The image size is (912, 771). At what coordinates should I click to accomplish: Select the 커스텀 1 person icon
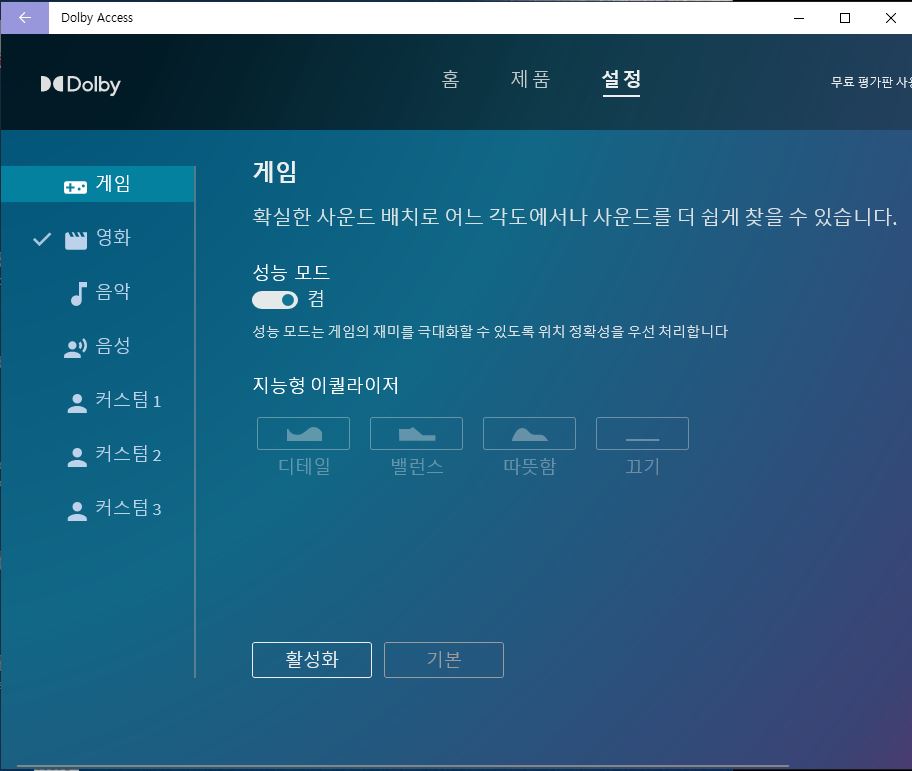point(77,403)
